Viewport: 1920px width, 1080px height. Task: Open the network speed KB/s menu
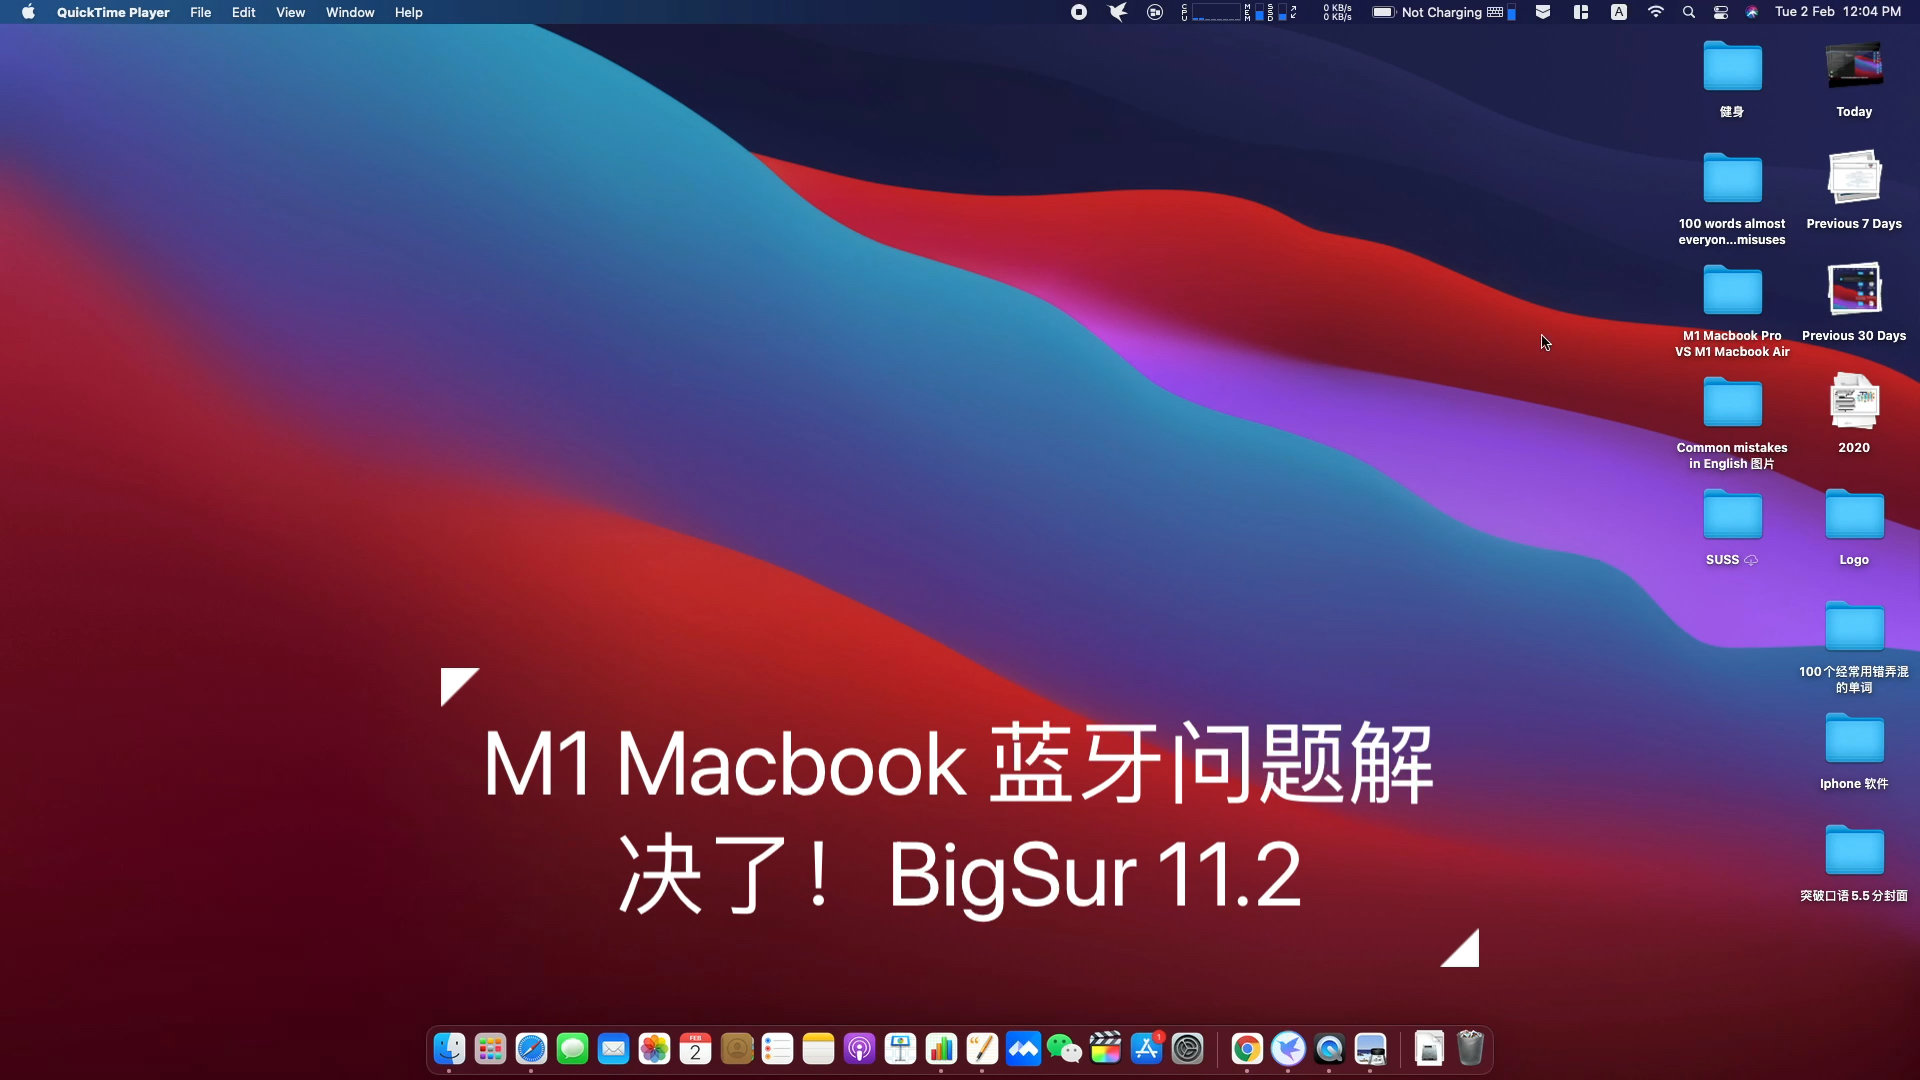pyautogui.click(x=1337, y=12)
